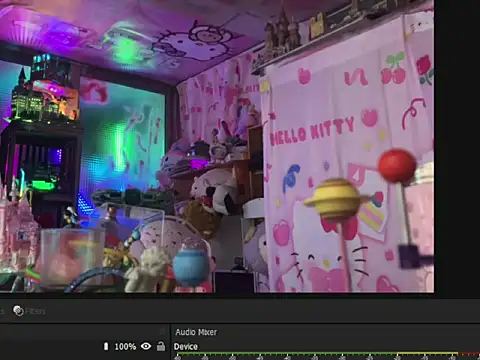
Task: Click the 100% battery level text
Action: tap(125, 347)
